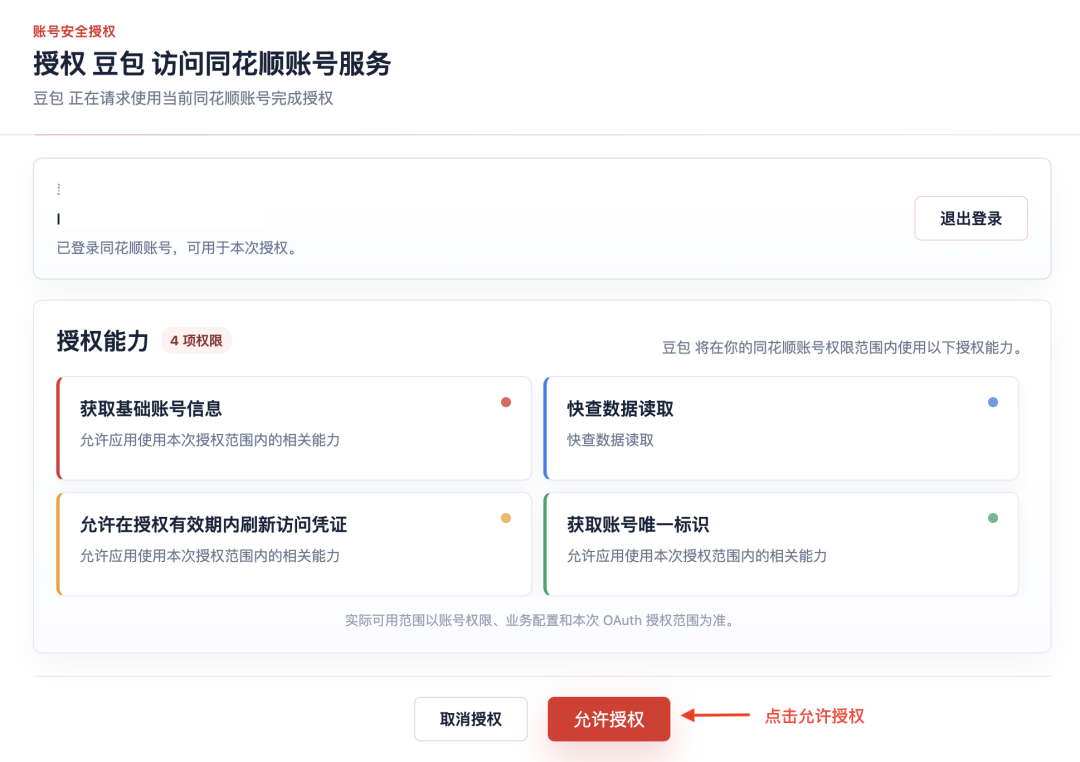Click description under 获取基础账号信息 title
This screenshot has height=762, width=1080.
209,440
